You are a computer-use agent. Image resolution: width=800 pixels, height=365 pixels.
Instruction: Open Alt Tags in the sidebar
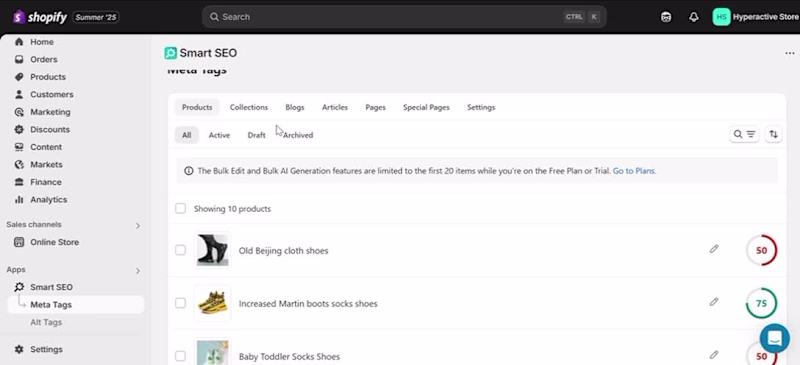[46, 322]
